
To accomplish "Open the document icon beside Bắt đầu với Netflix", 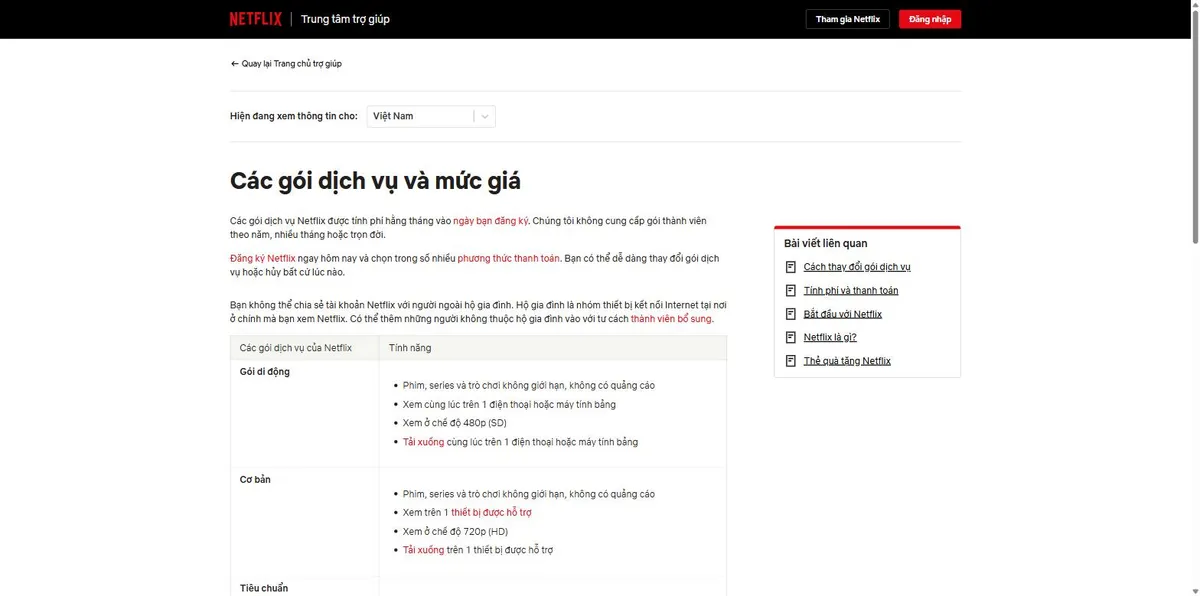I will point(791,314).
